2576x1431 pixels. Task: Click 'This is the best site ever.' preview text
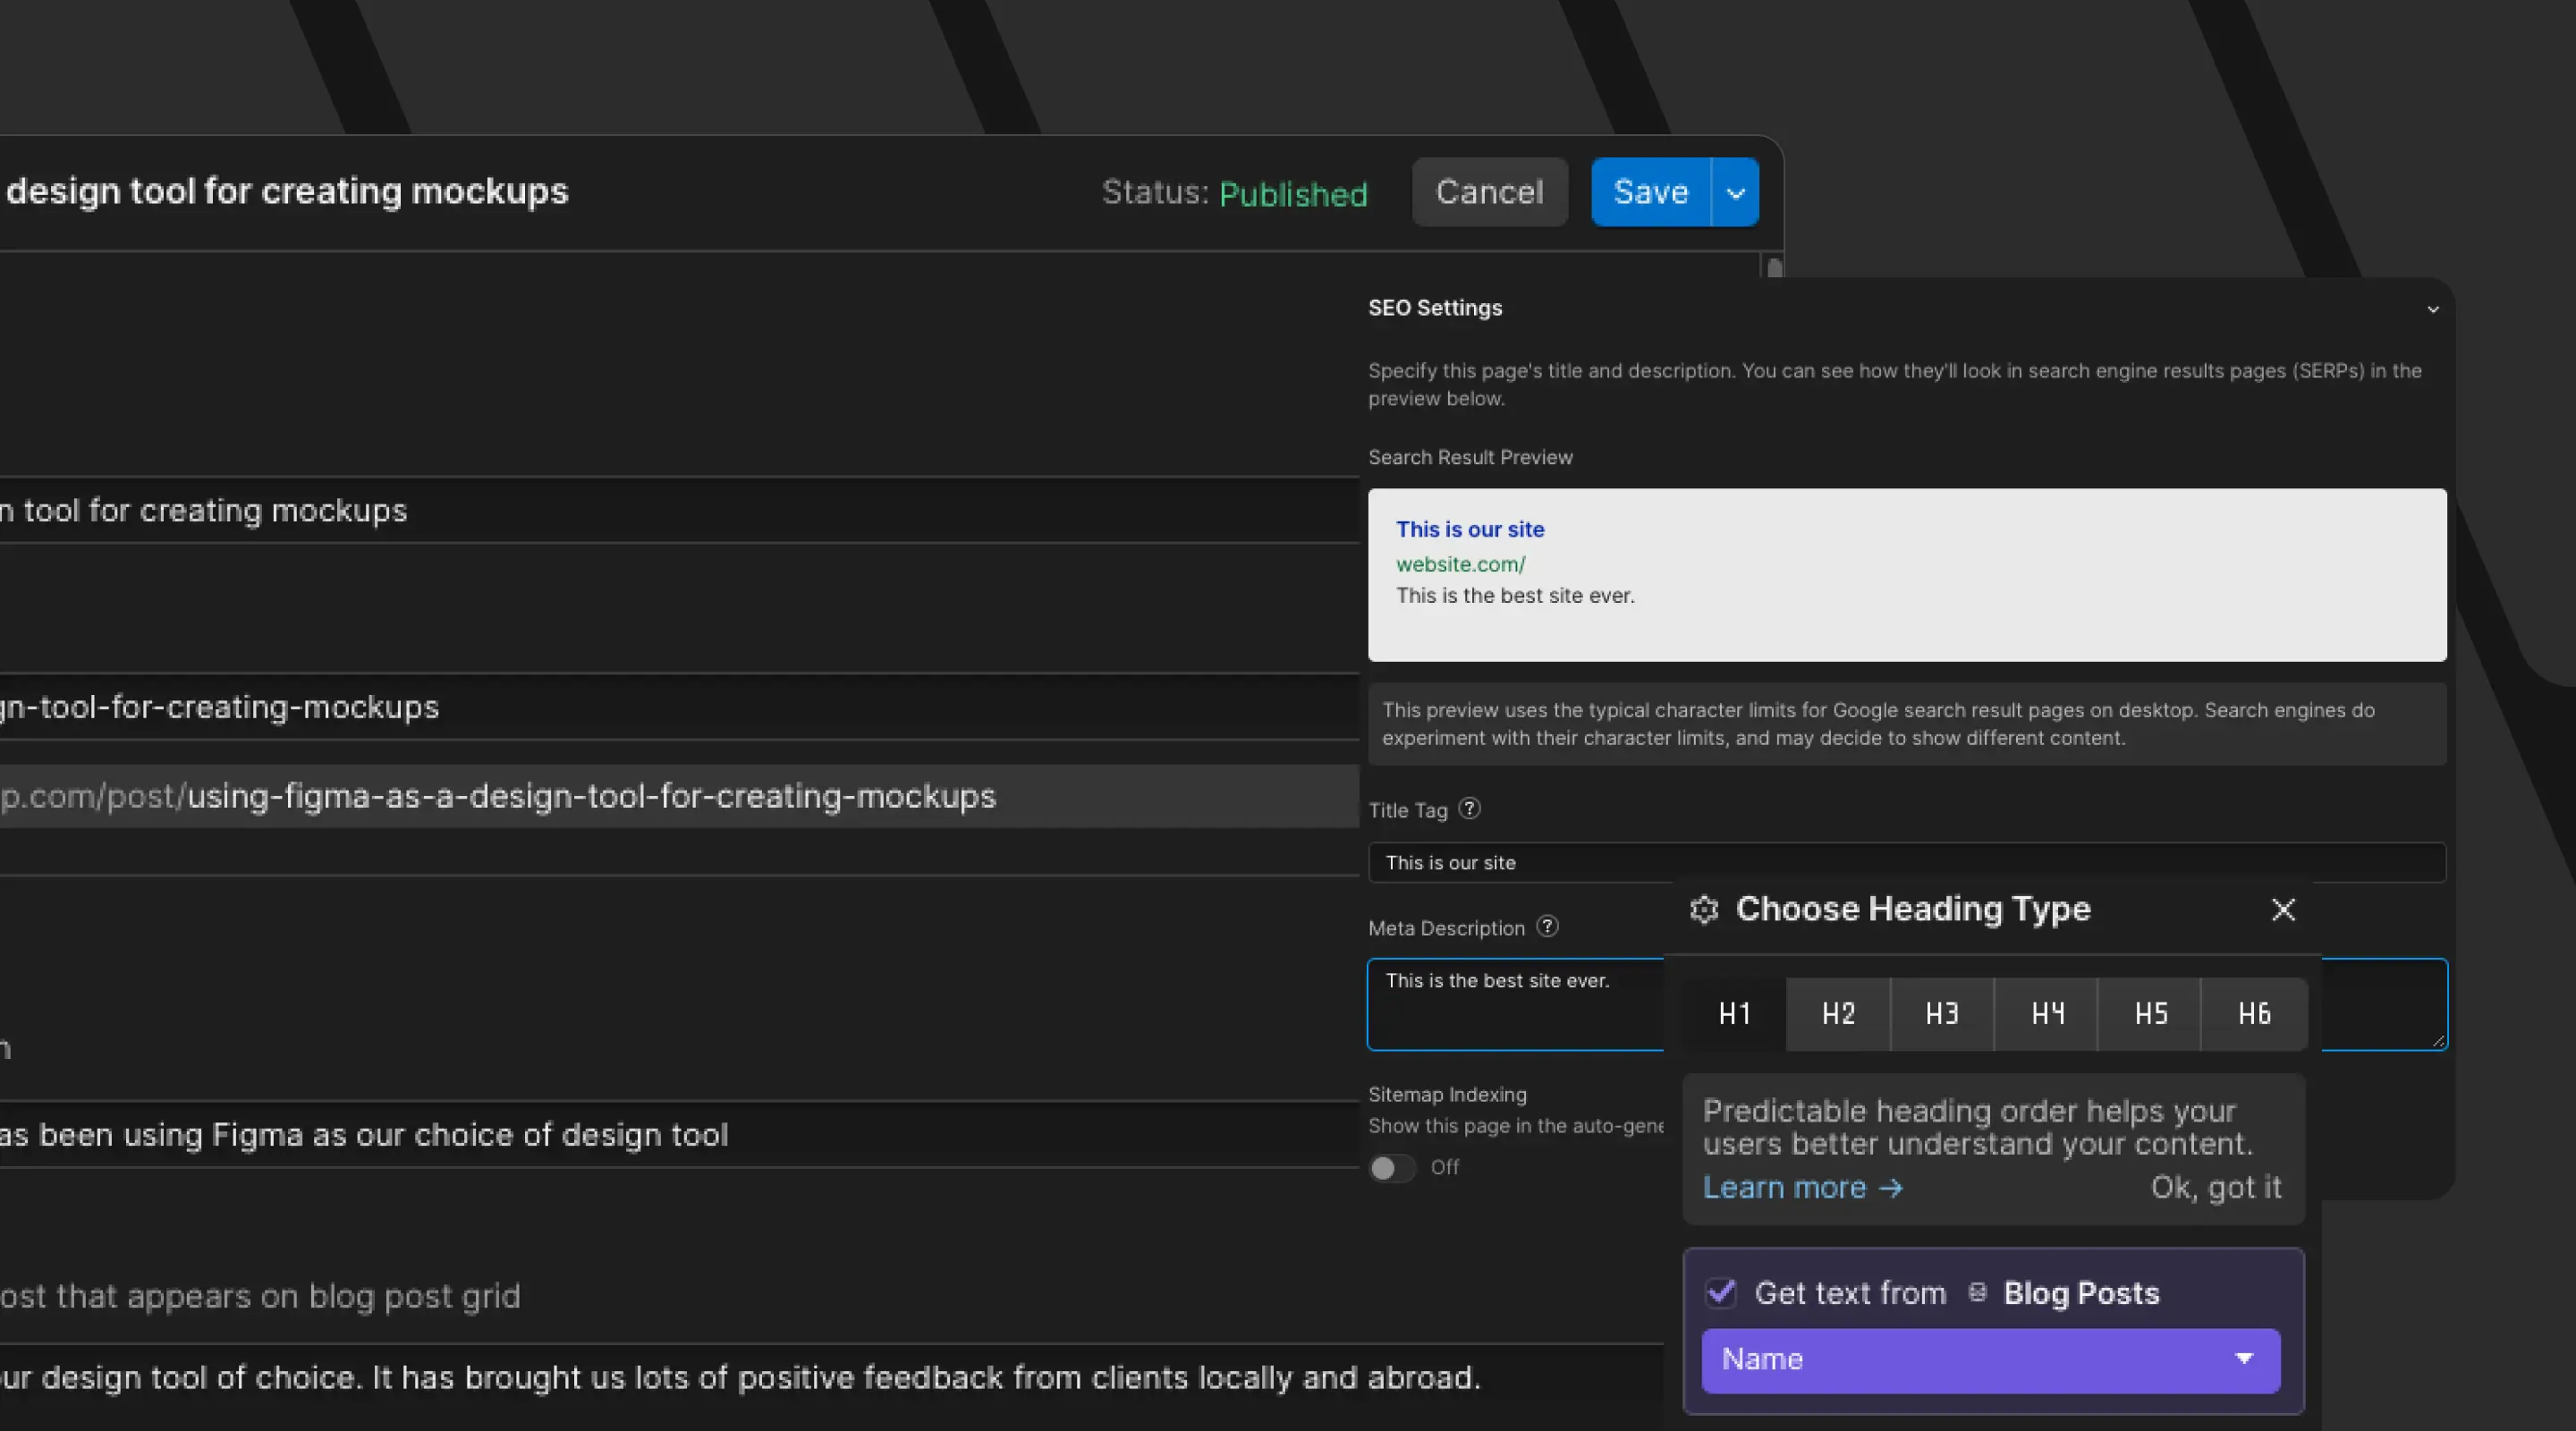click(1515, 595)
